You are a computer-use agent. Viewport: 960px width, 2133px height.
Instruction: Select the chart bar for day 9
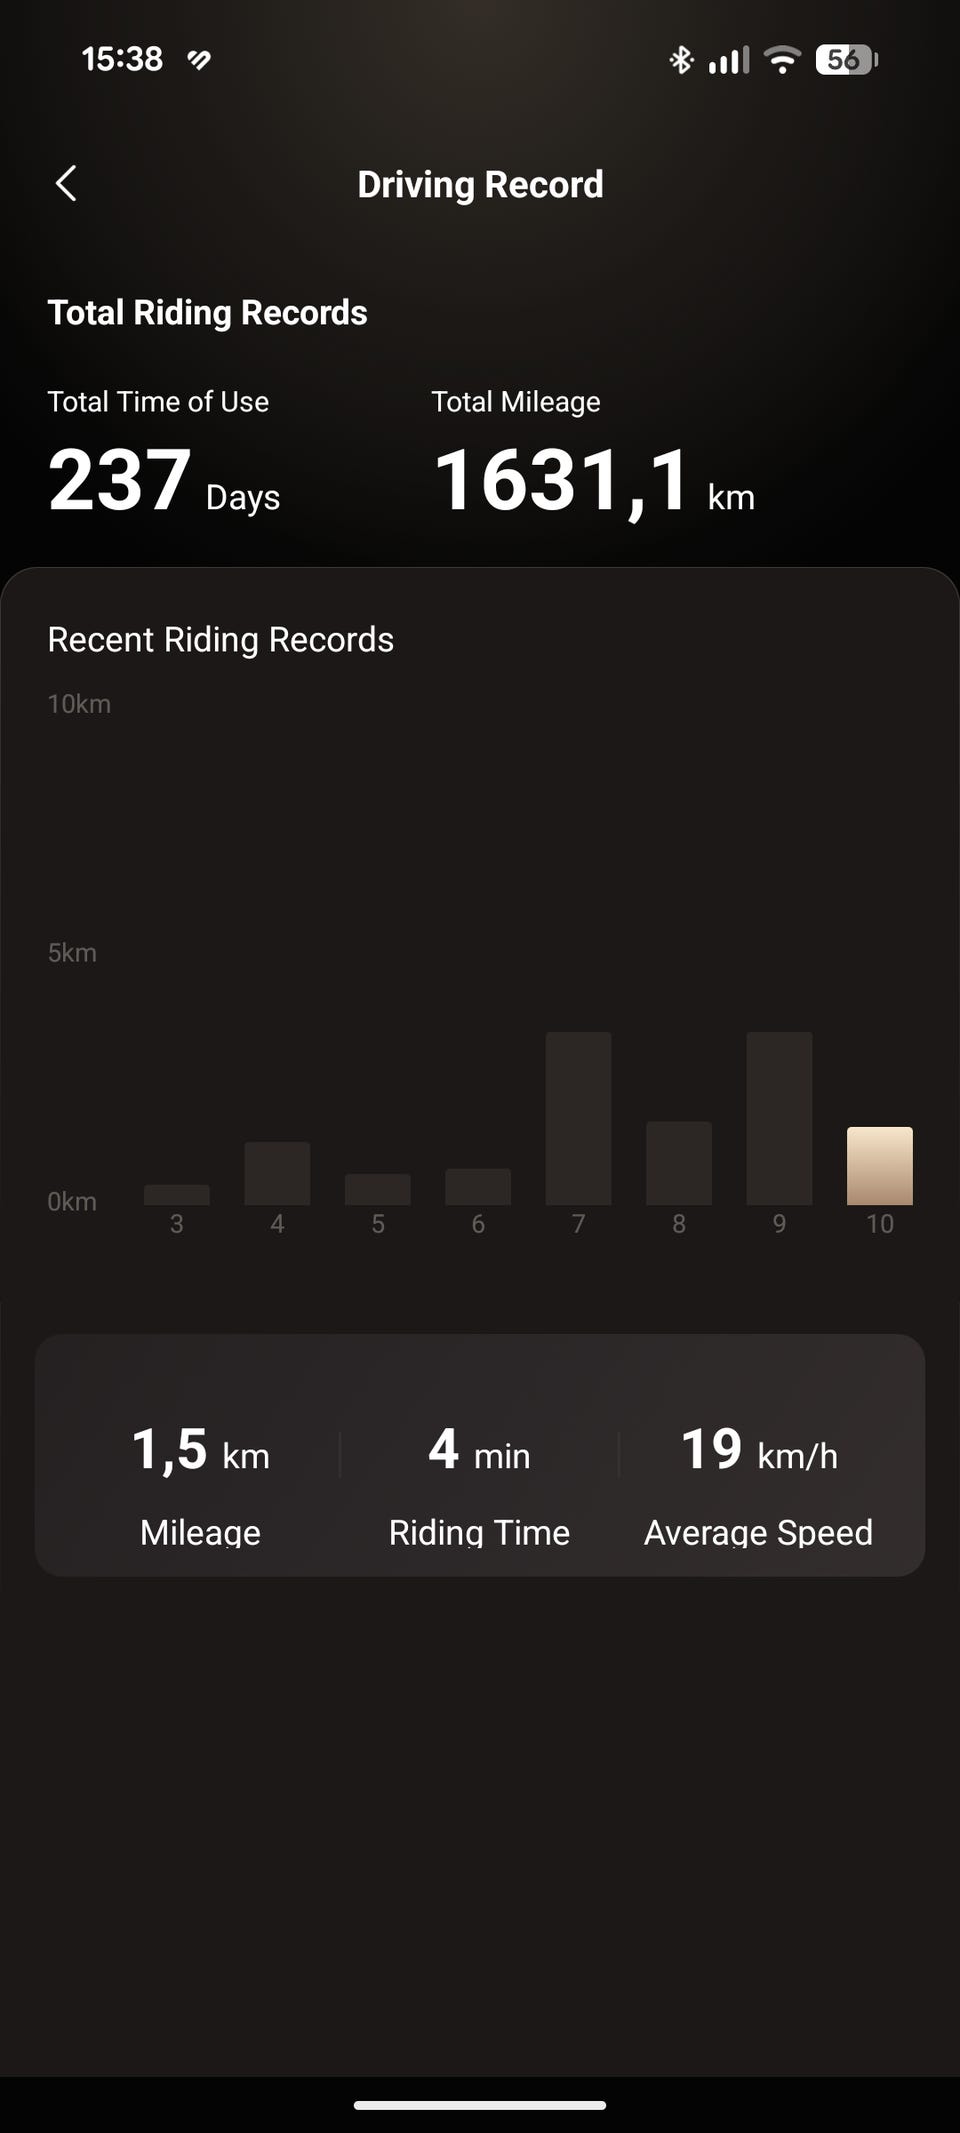point(779,1118)
